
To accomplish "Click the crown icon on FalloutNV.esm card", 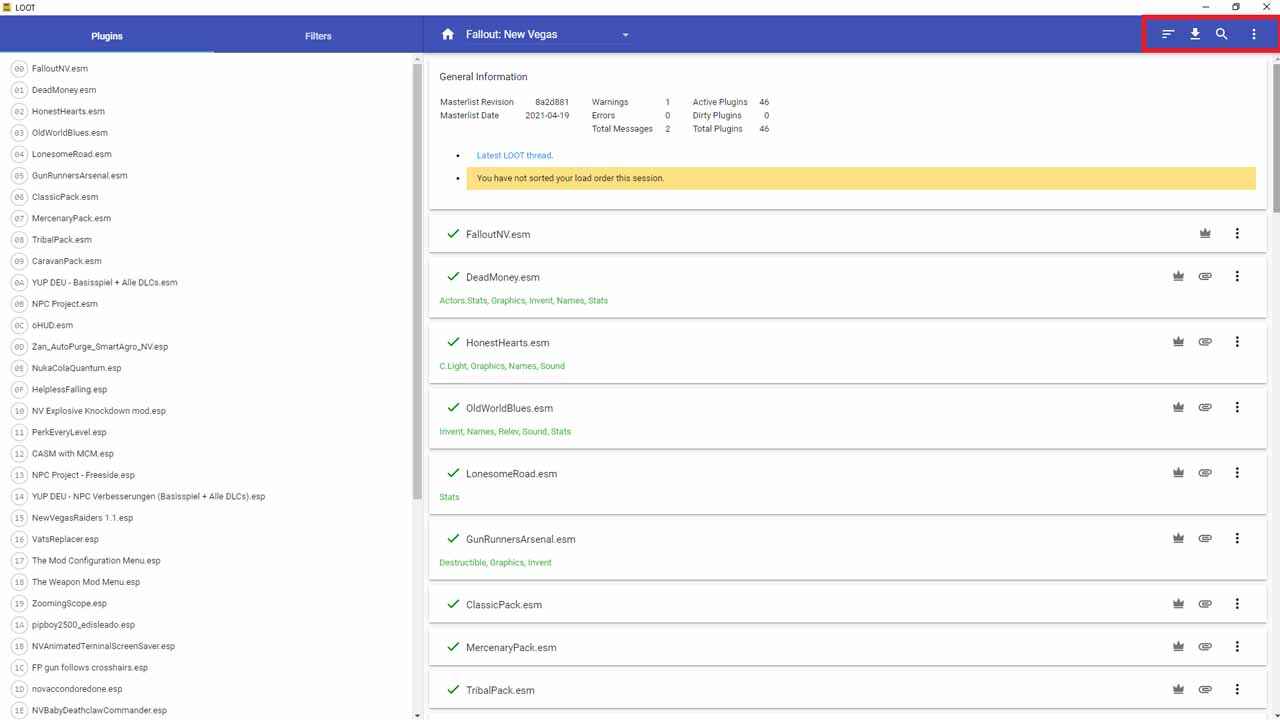I will click(x=1205, y=234).
